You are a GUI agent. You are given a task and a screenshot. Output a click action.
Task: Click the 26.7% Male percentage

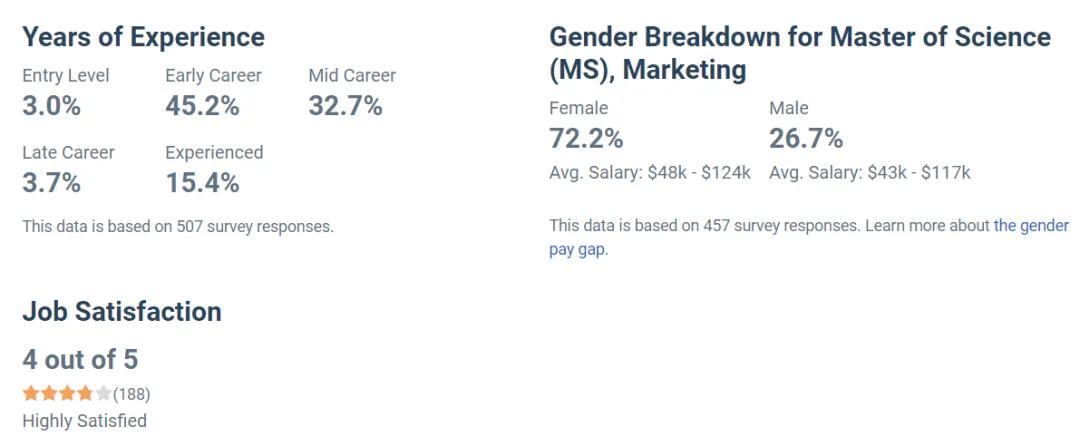coord(806,138)
